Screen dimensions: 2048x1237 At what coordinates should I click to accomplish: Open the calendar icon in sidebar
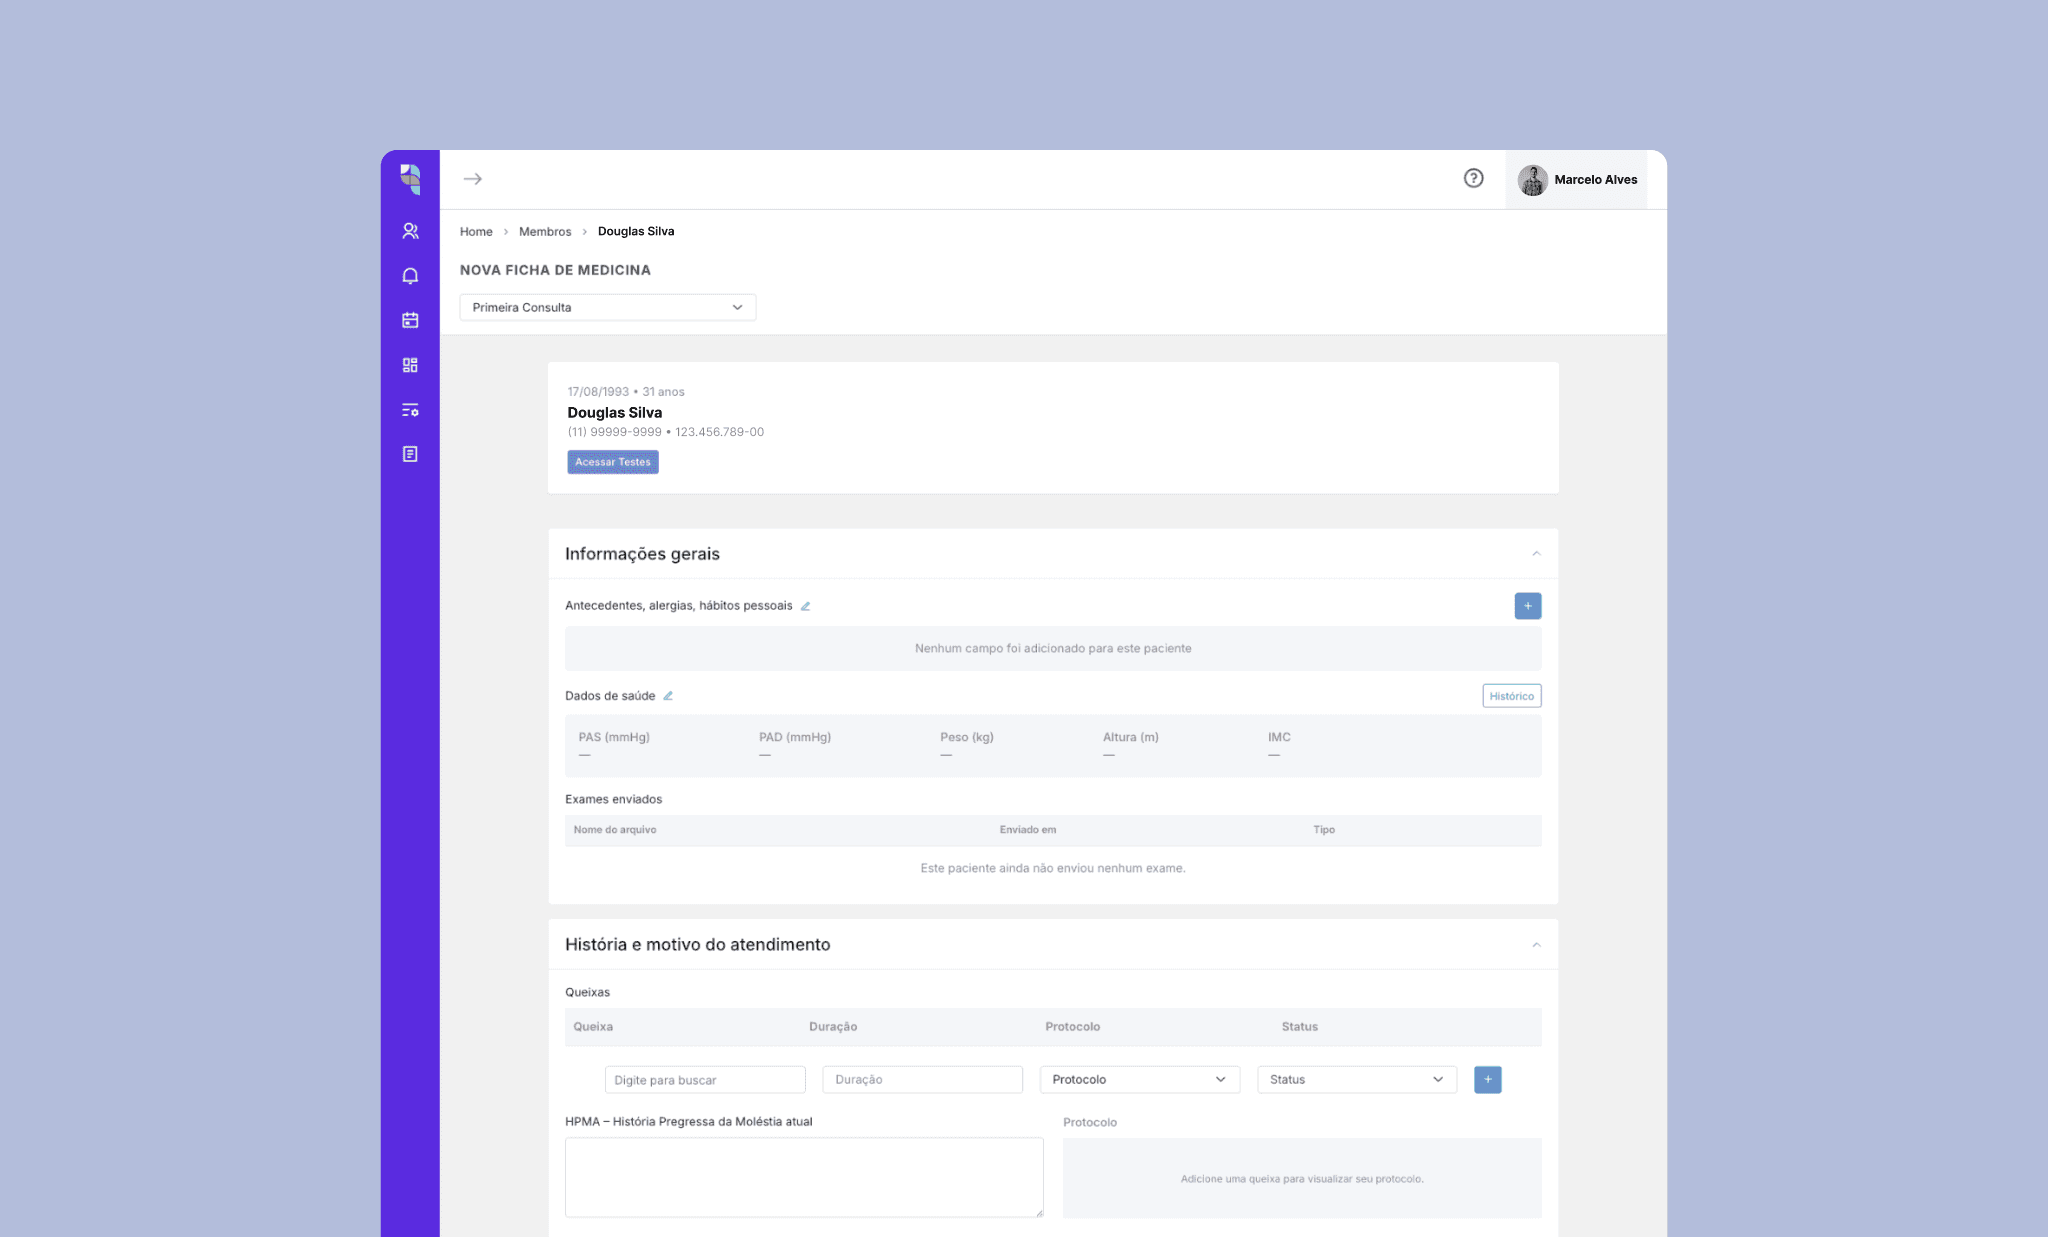coord(410,320)
